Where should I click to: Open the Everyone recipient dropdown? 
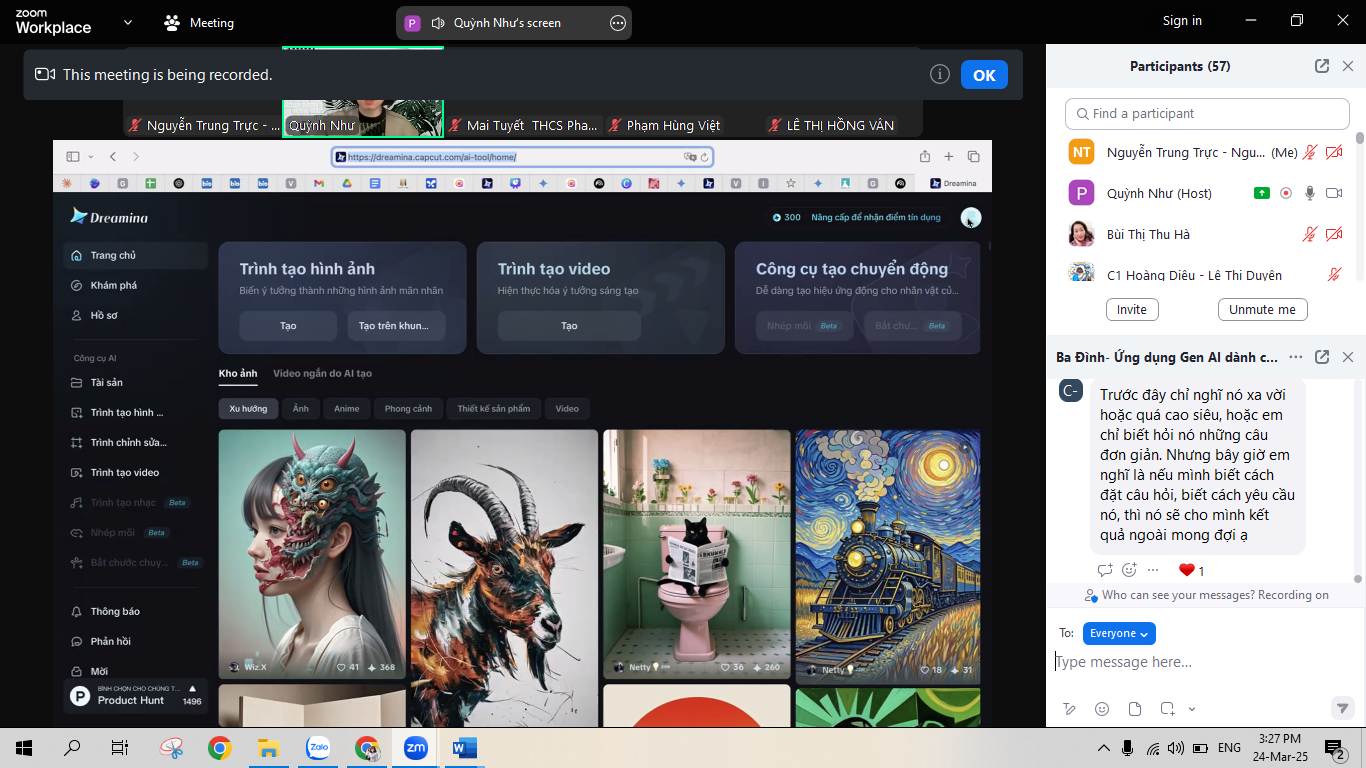click(1119, 633)
